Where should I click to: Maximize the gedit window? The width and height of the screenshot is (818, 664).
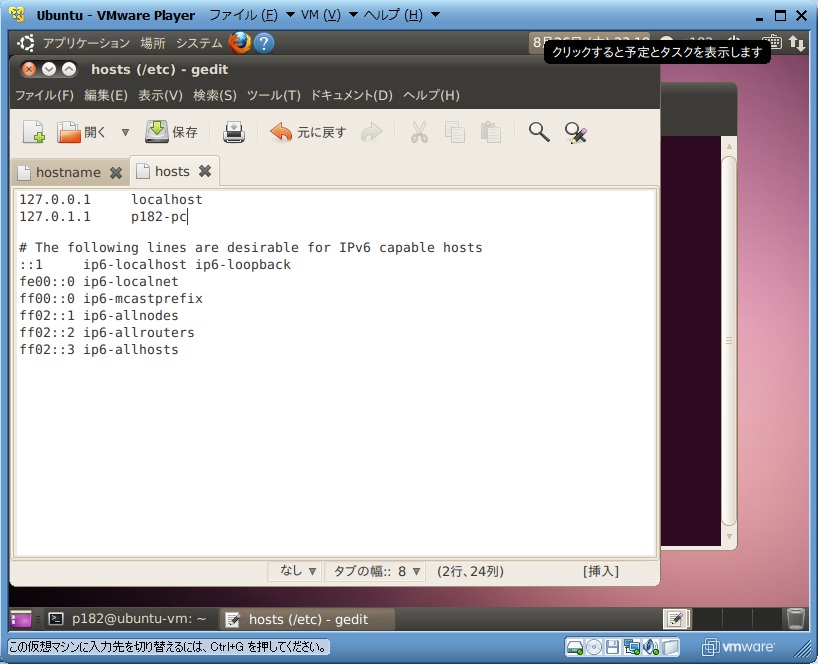(x=69, y=69)
